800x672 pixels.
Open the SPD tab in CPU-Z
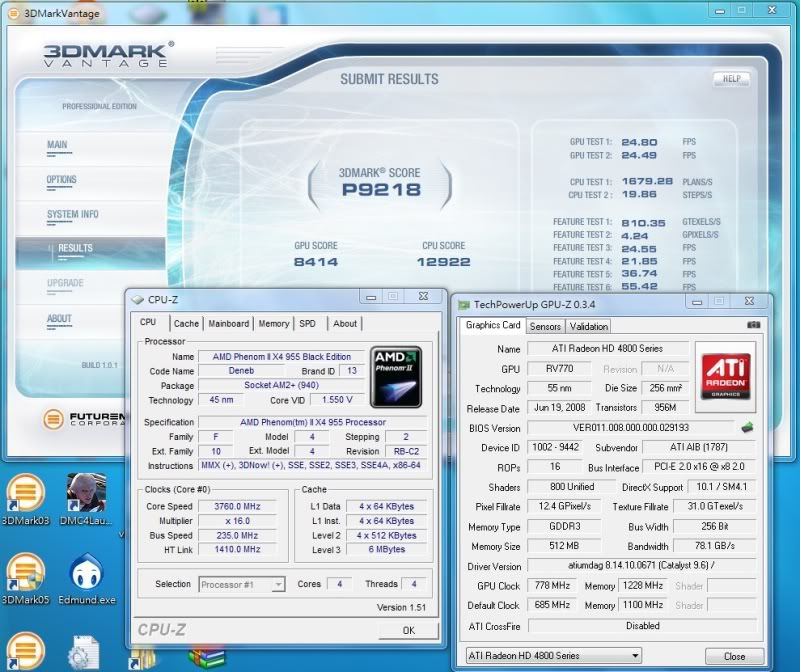tap(307, 323)
